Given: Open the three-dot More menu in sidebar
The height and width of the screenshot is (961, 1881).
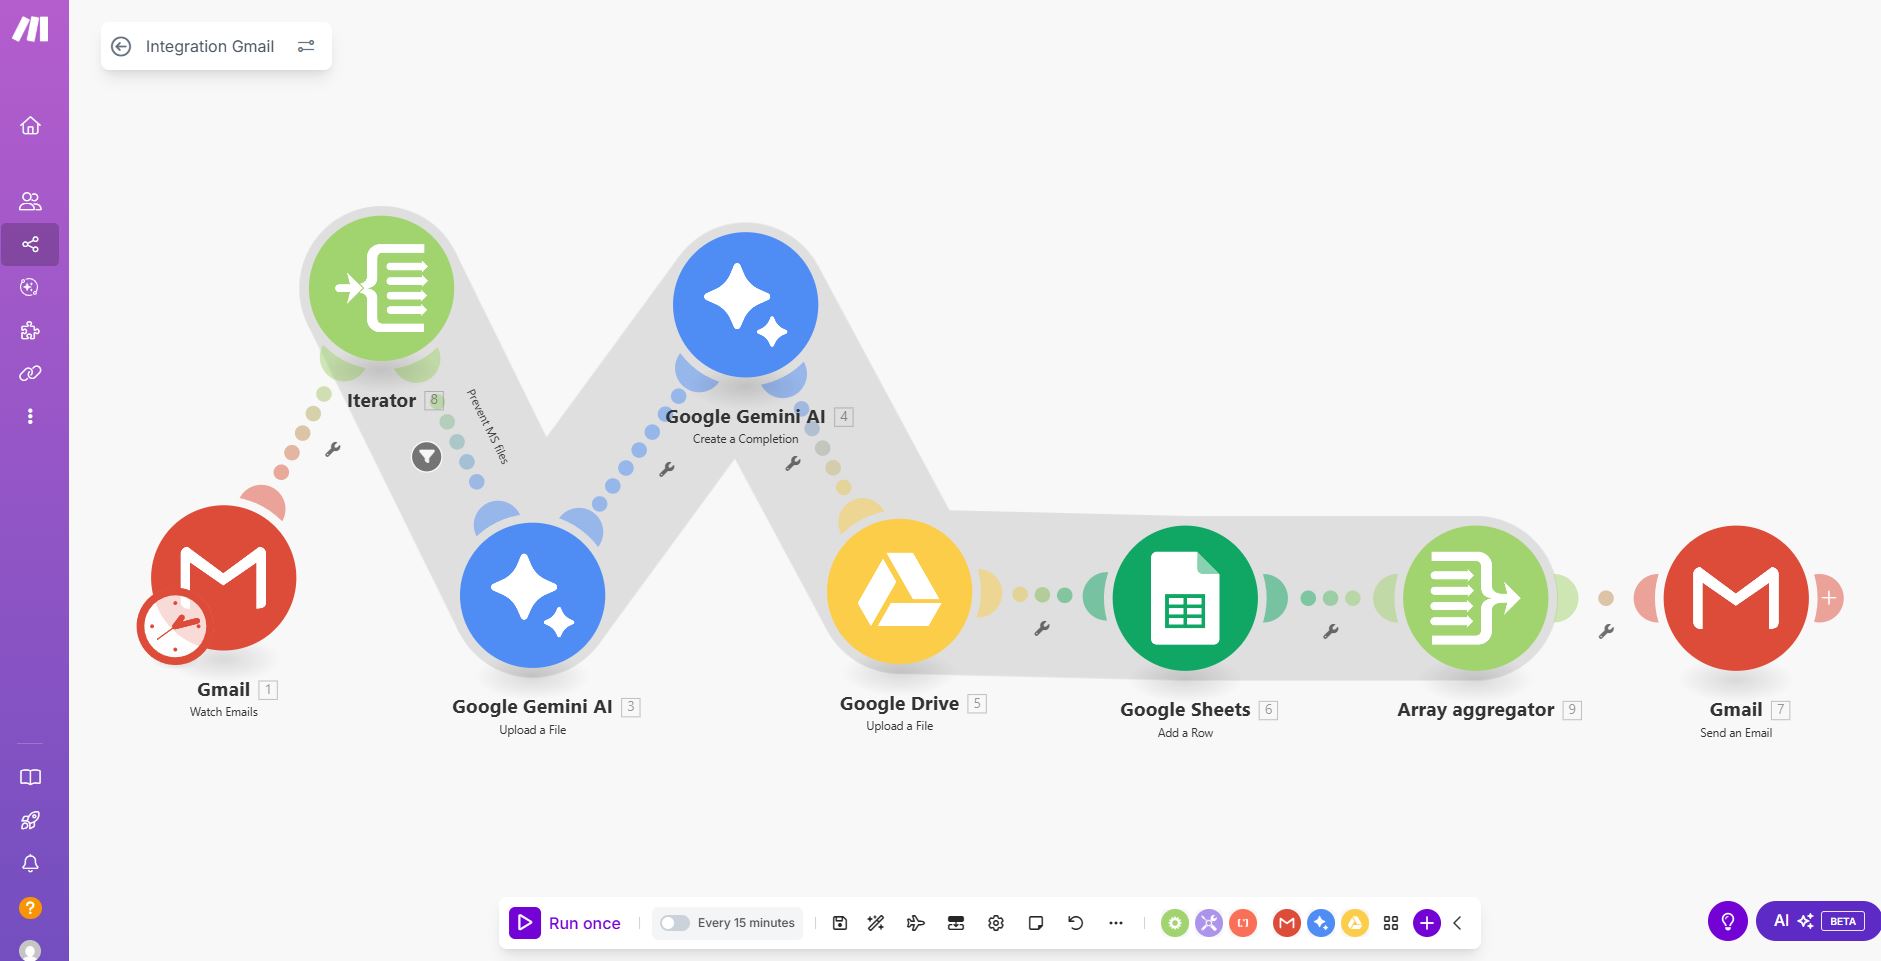Looking at the screenshot, I should tap(30, 416).
